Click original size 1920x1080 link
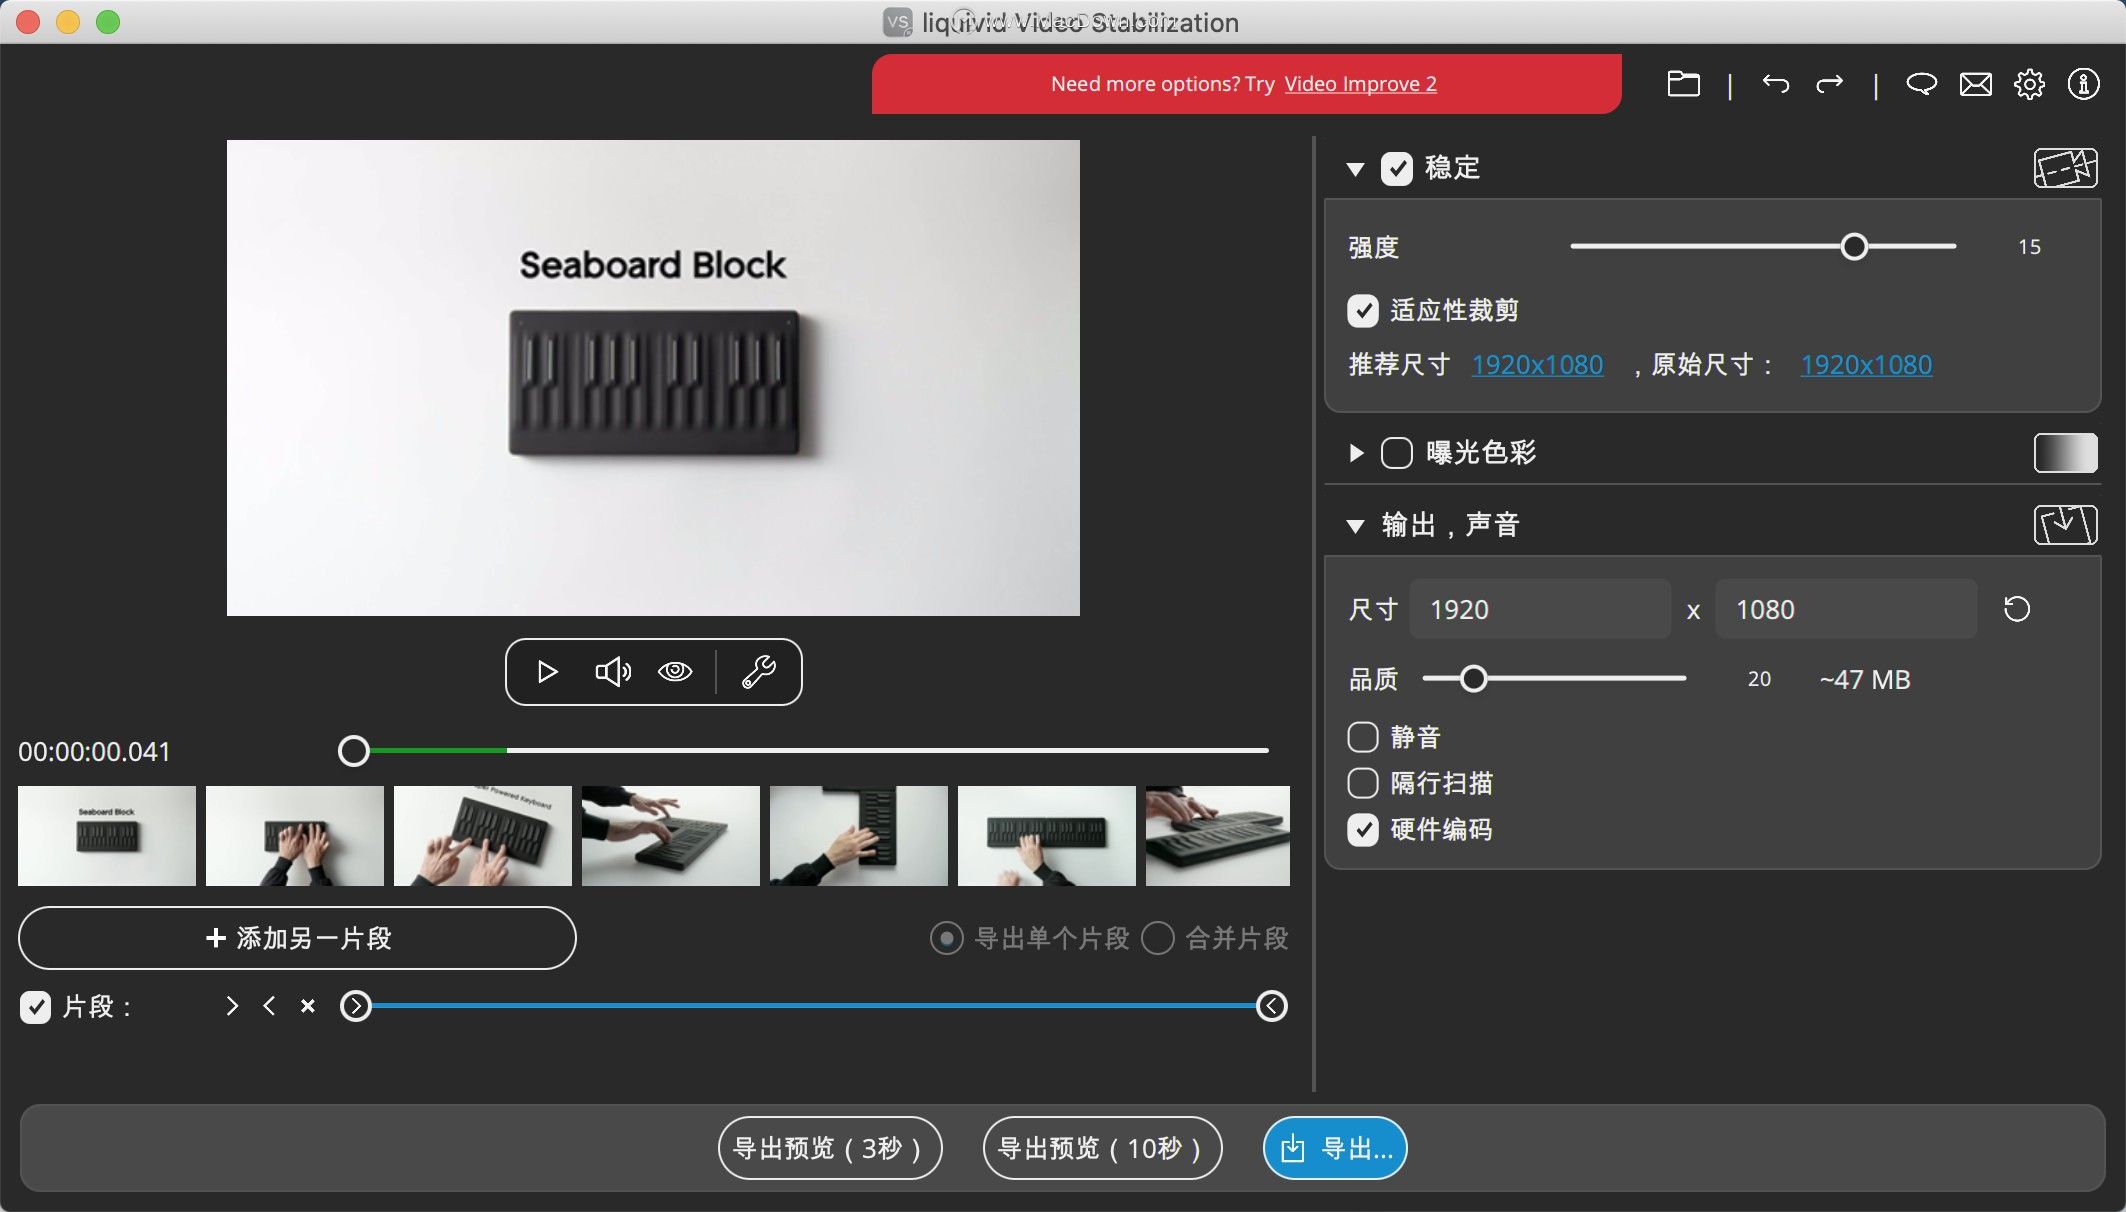2126x1212 pixels. [x=1866, y=365]
